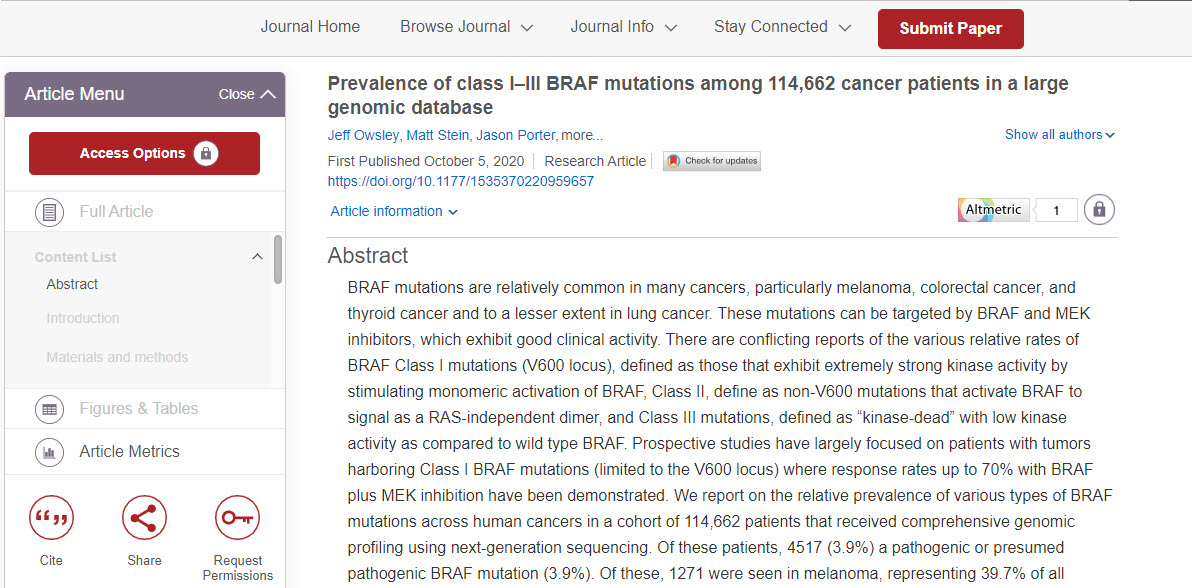Collapse the Content List section
This screenshot has width=1192, height=588.
pos(257,257)
